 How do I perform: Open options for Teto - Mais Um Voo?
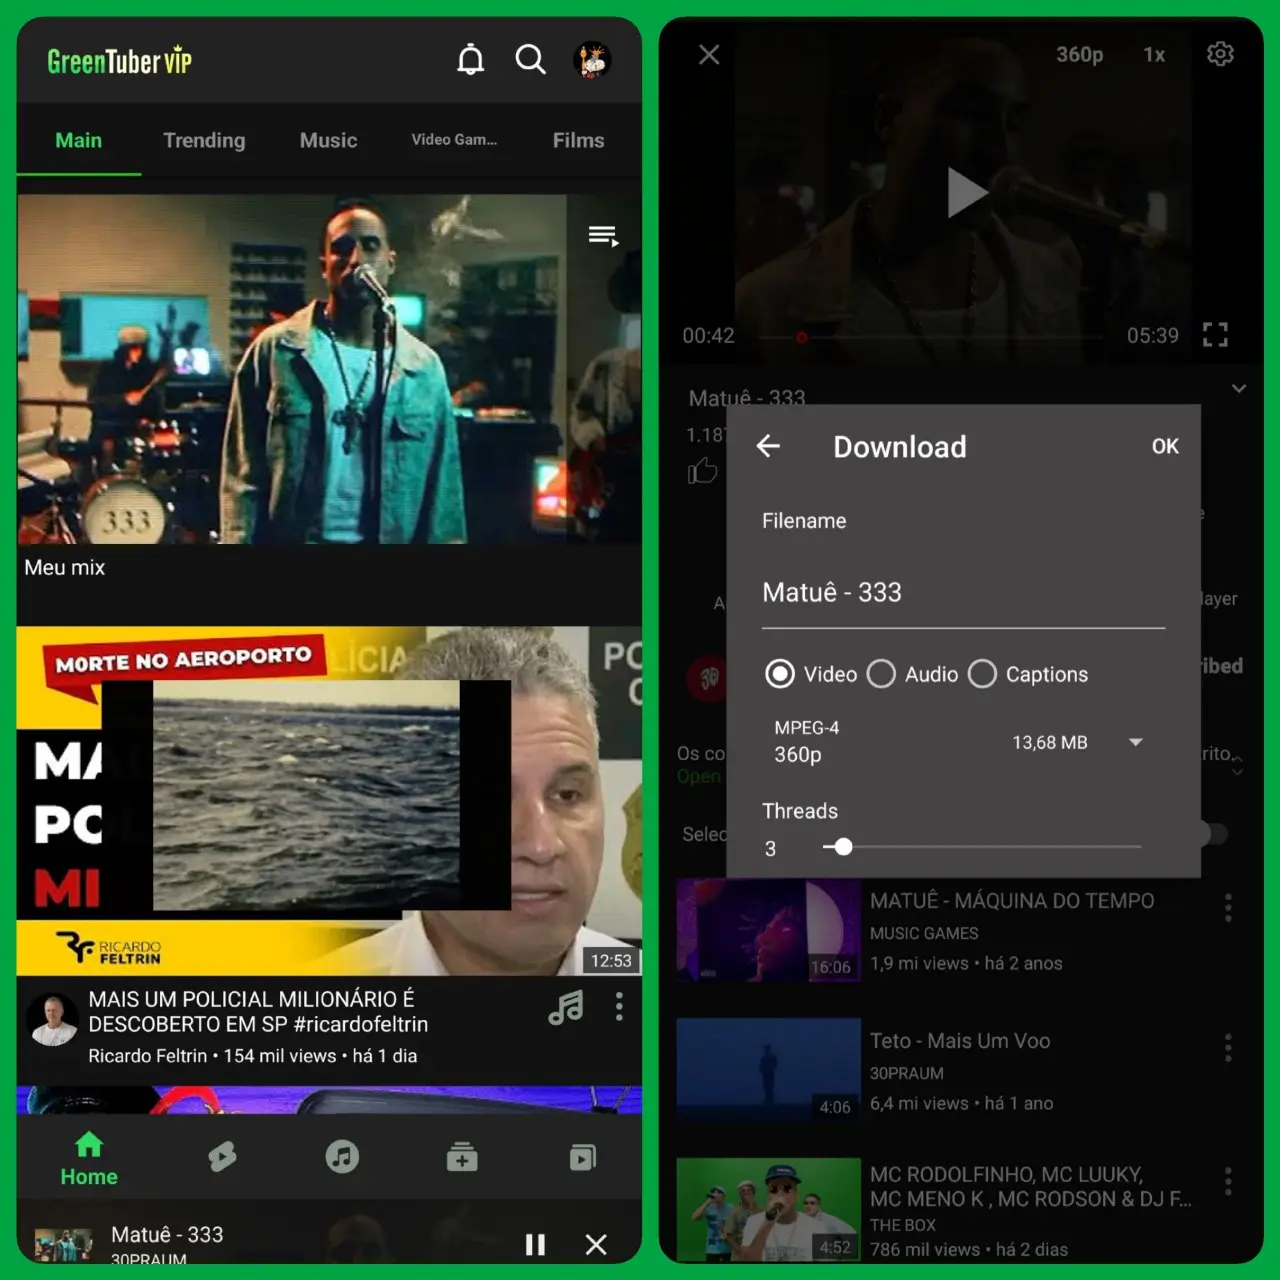(x=1228, y=1048)
